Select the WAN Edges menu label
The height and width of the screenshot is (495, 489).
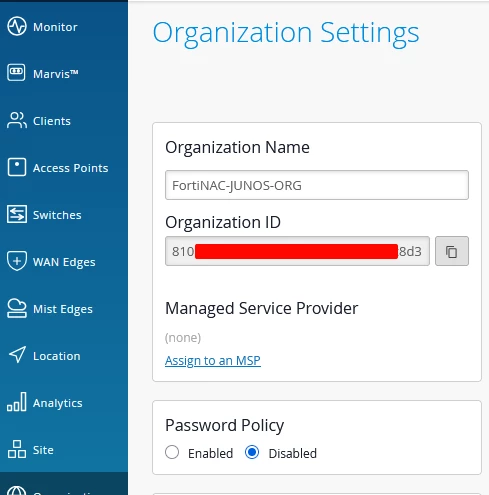[x=64, y=262]
